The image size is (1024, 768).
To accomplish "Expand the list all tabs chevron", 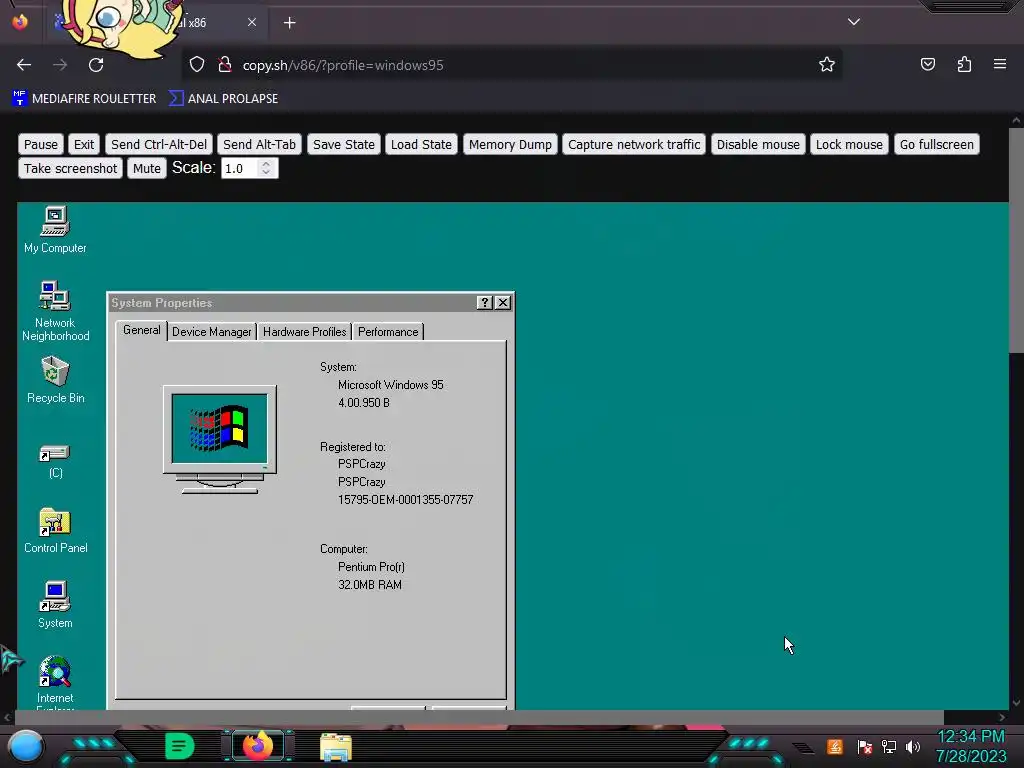I will click(854, 22).
